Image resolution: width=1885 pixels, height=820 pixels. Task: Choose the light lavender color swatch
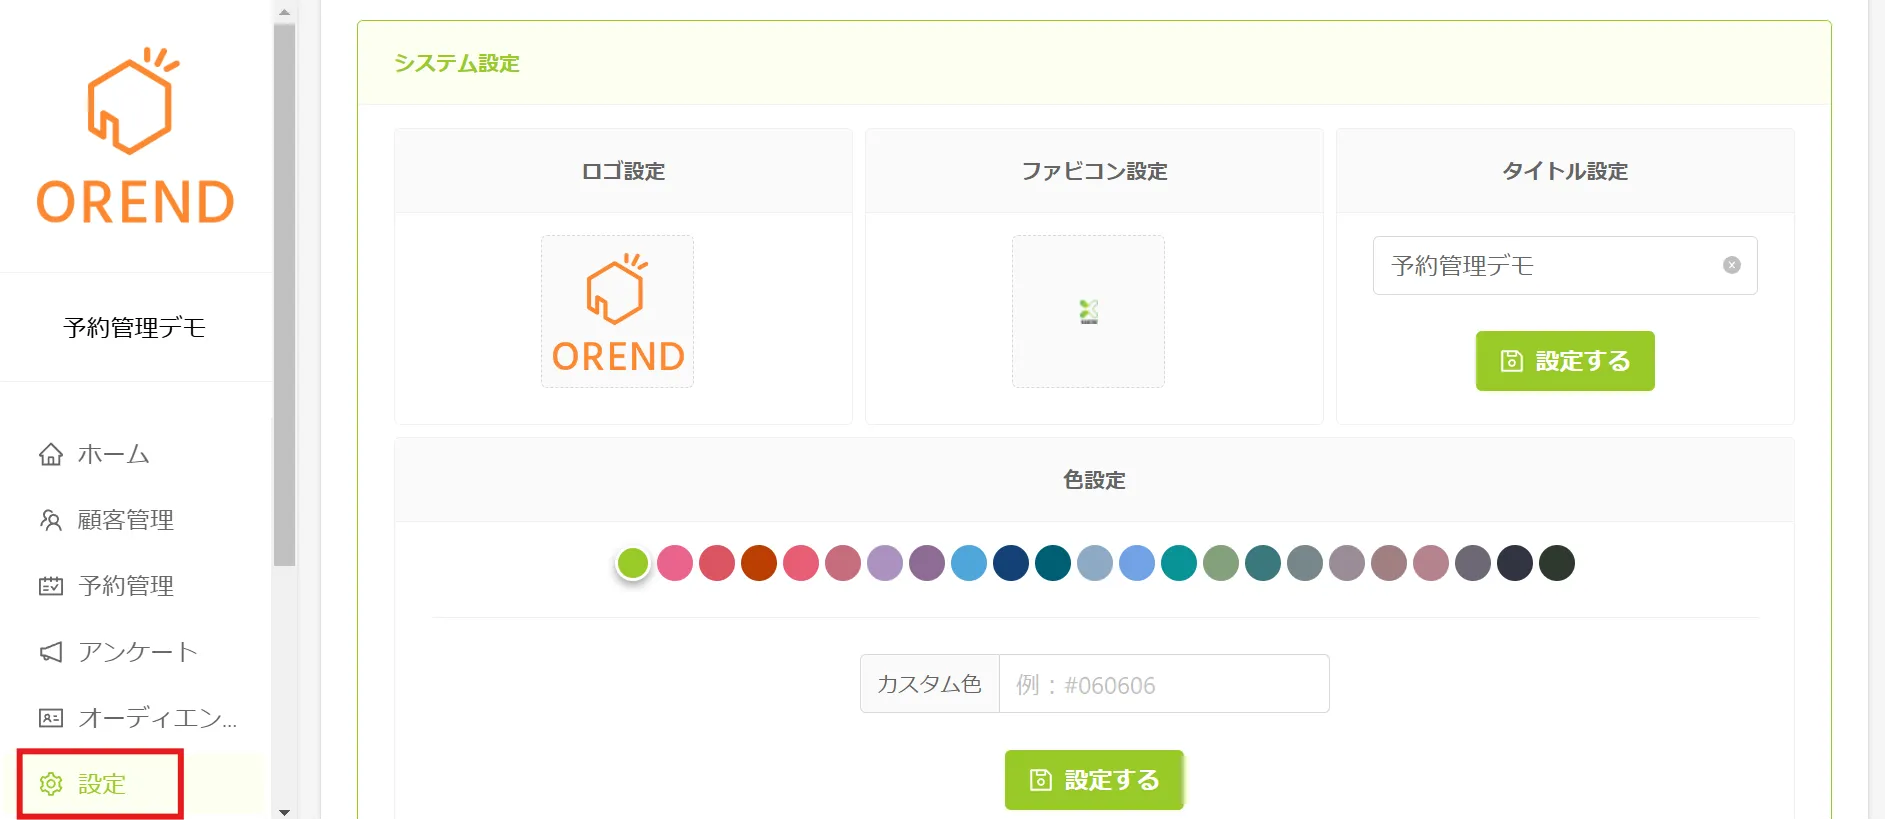click(885, 563)
